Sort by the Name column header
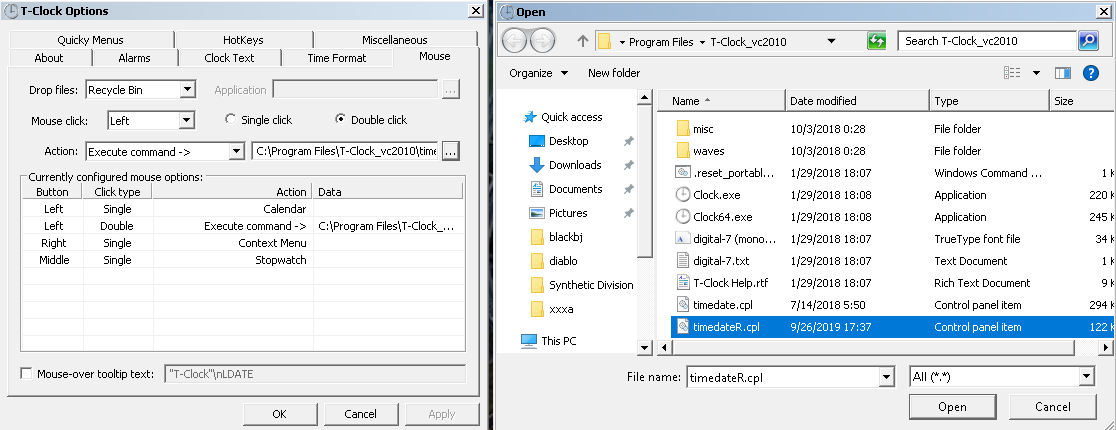Screen dimensions: 1116x430 coord(722,101)
